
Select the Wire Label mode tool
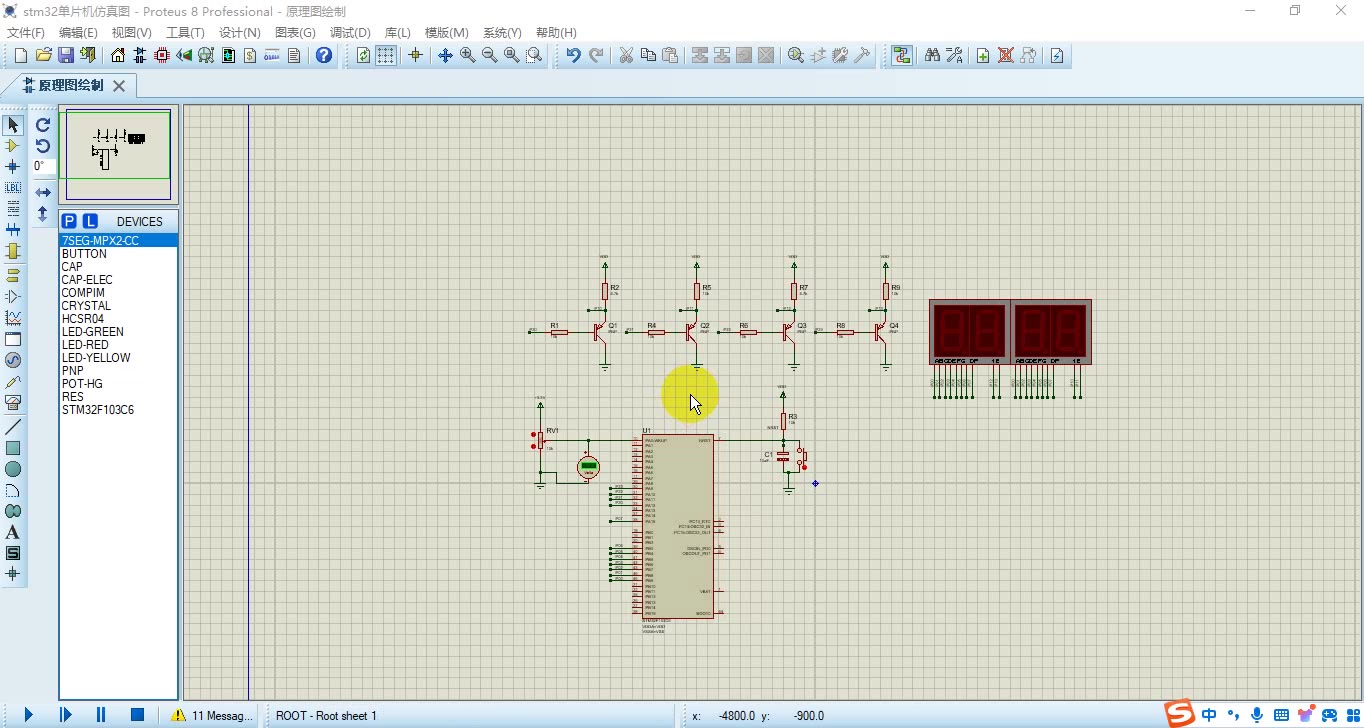13,188
